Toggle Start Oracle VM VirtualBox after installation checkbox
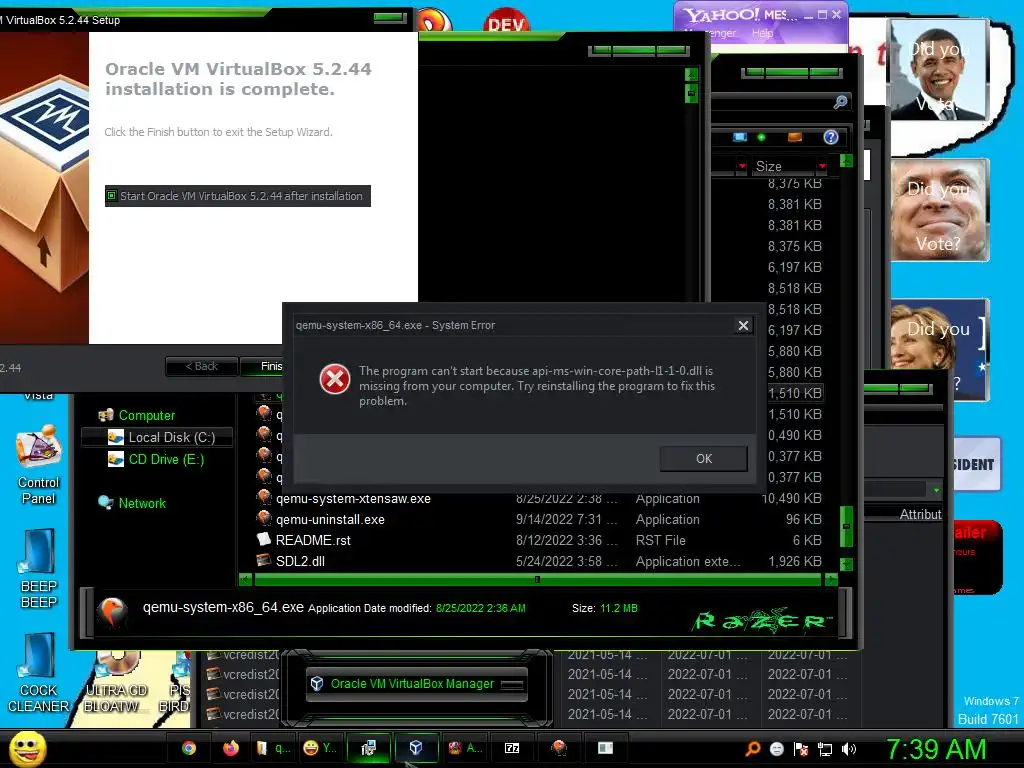The image size is (1024, 768). [x=112, y=196]
